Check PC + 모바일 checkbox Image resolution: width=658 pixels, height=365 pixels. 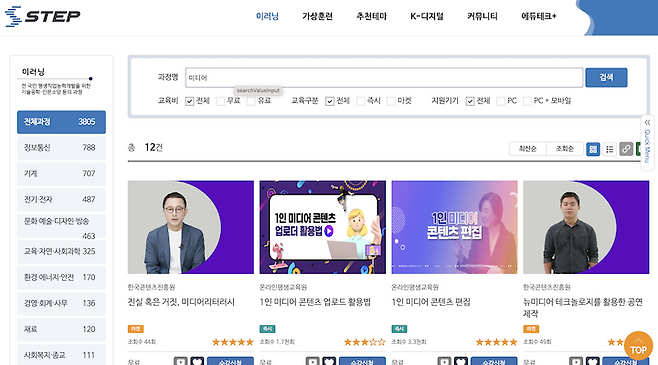click(x=527, y=101)
